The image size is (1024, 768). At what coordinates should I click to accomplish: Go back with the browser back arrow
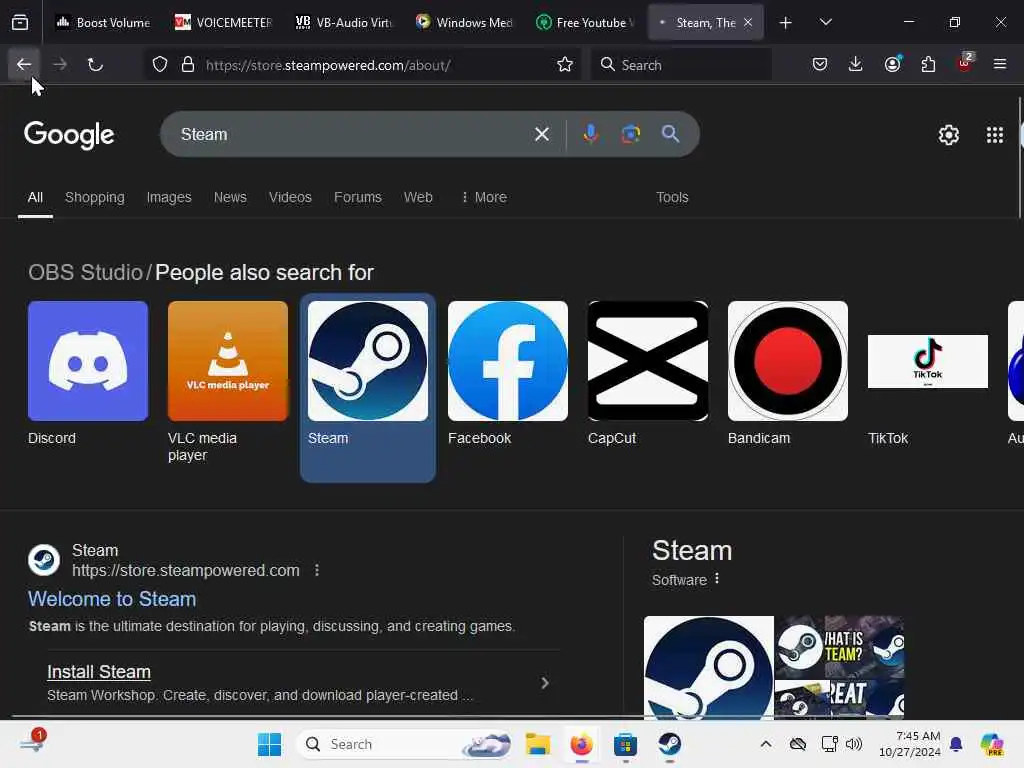point(24,65)
